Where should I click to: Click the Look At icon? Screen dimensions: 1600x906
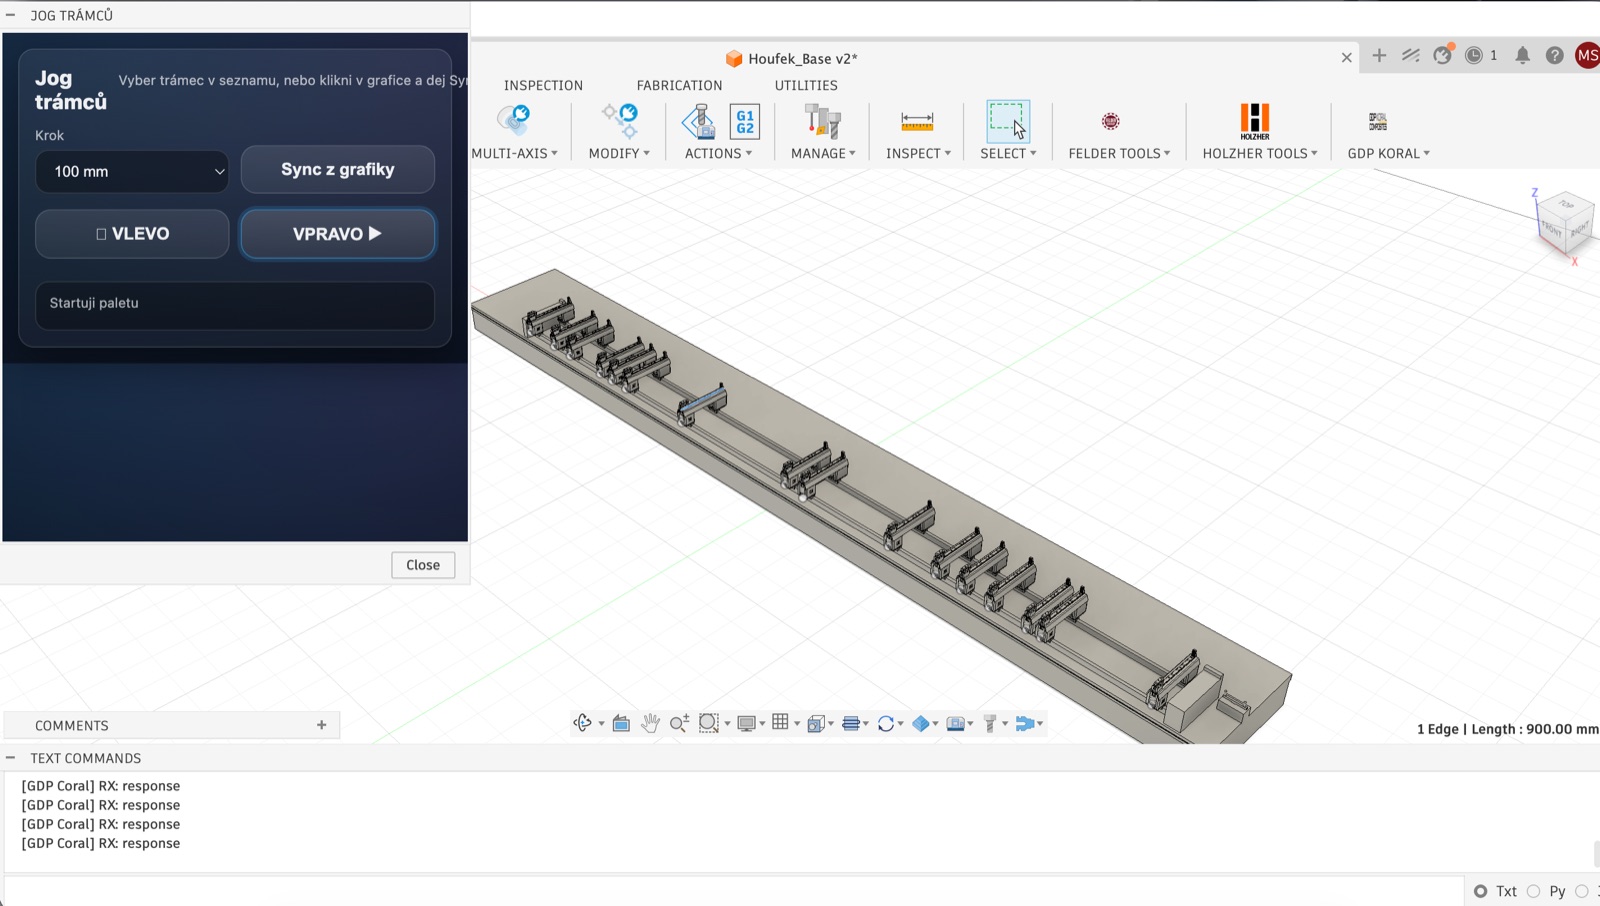621,723
